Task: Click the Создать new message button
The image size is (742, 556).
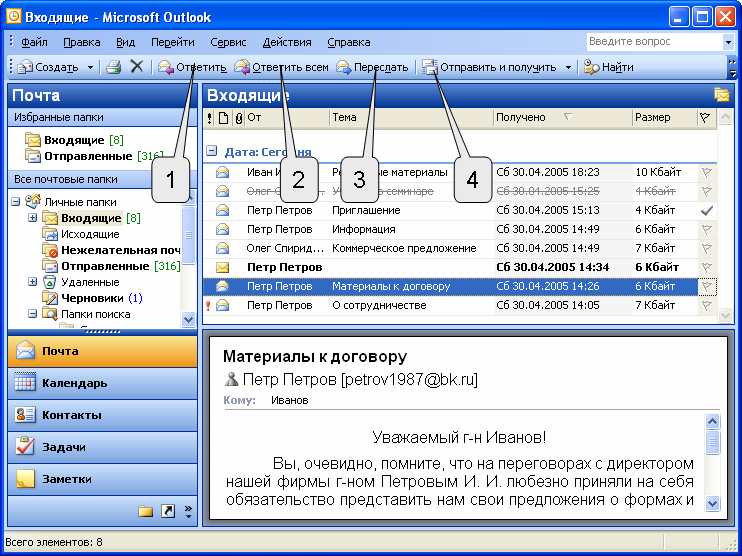Action: (x=48, y=67)
